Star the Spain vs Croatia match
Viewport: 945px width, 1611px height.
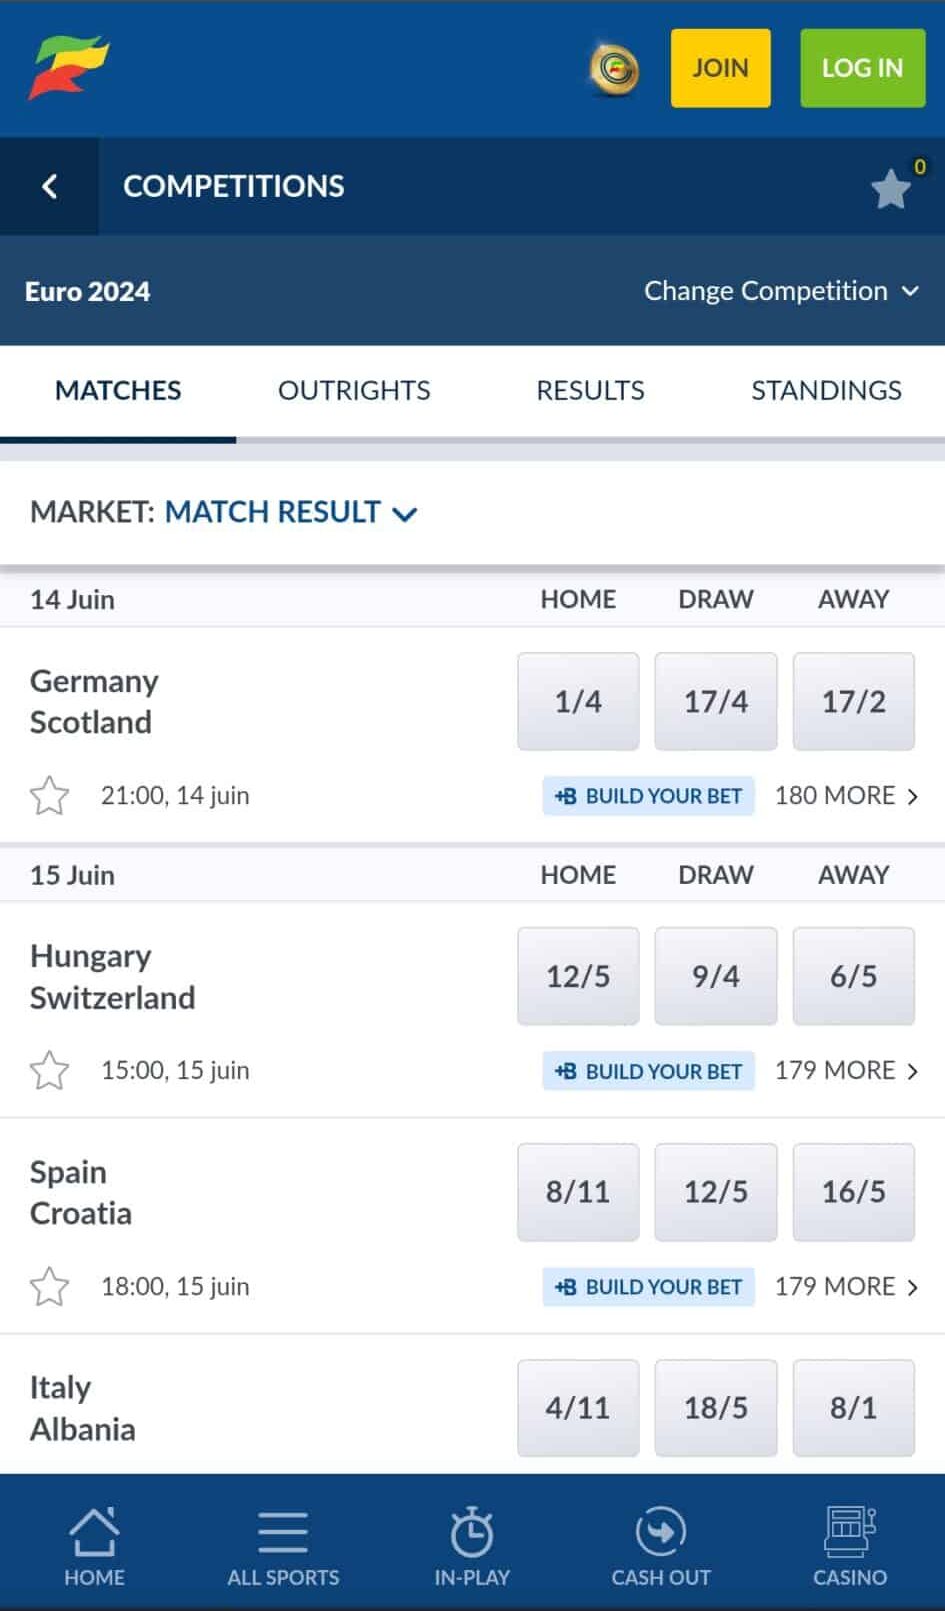tap(49, 1287)
